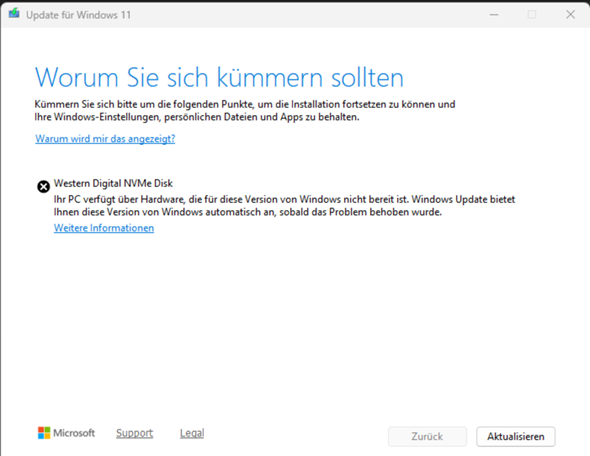Viewport: 590px width, 456px height.
Task: Click the 'Kümmern Sie sich bitte' instruction text
Action: click(x=245, y=111)
